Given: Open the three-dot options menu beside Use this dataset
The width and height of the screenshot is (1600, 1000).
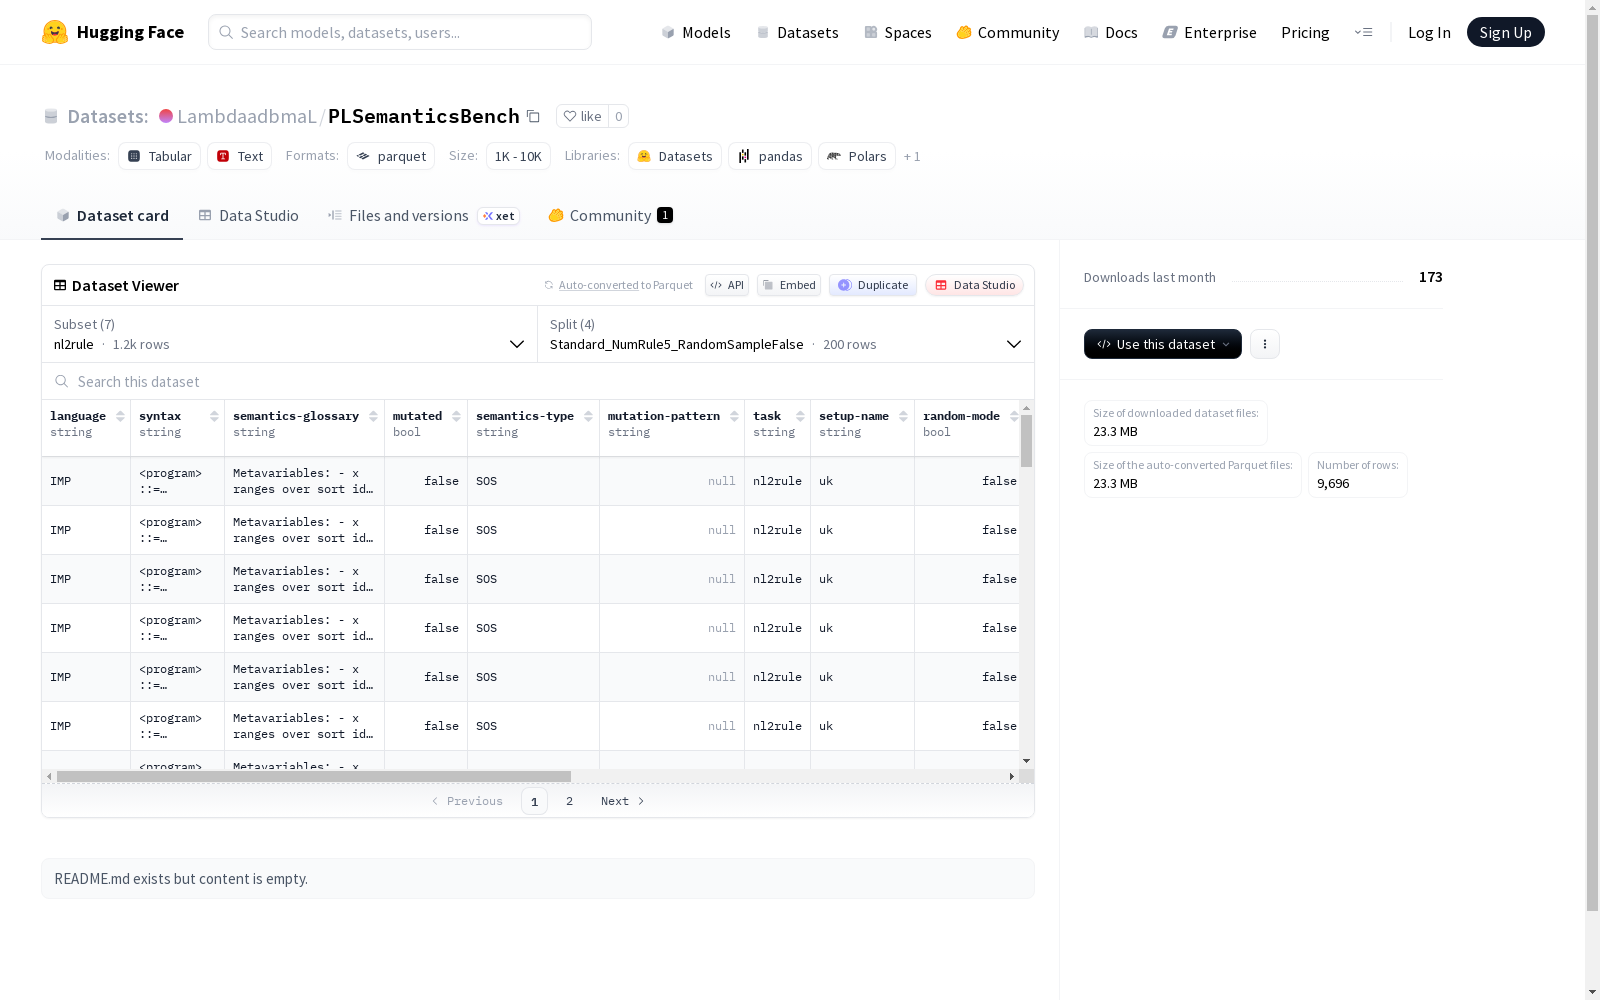Looking at the screenshot, I should tap(1265, 344).
